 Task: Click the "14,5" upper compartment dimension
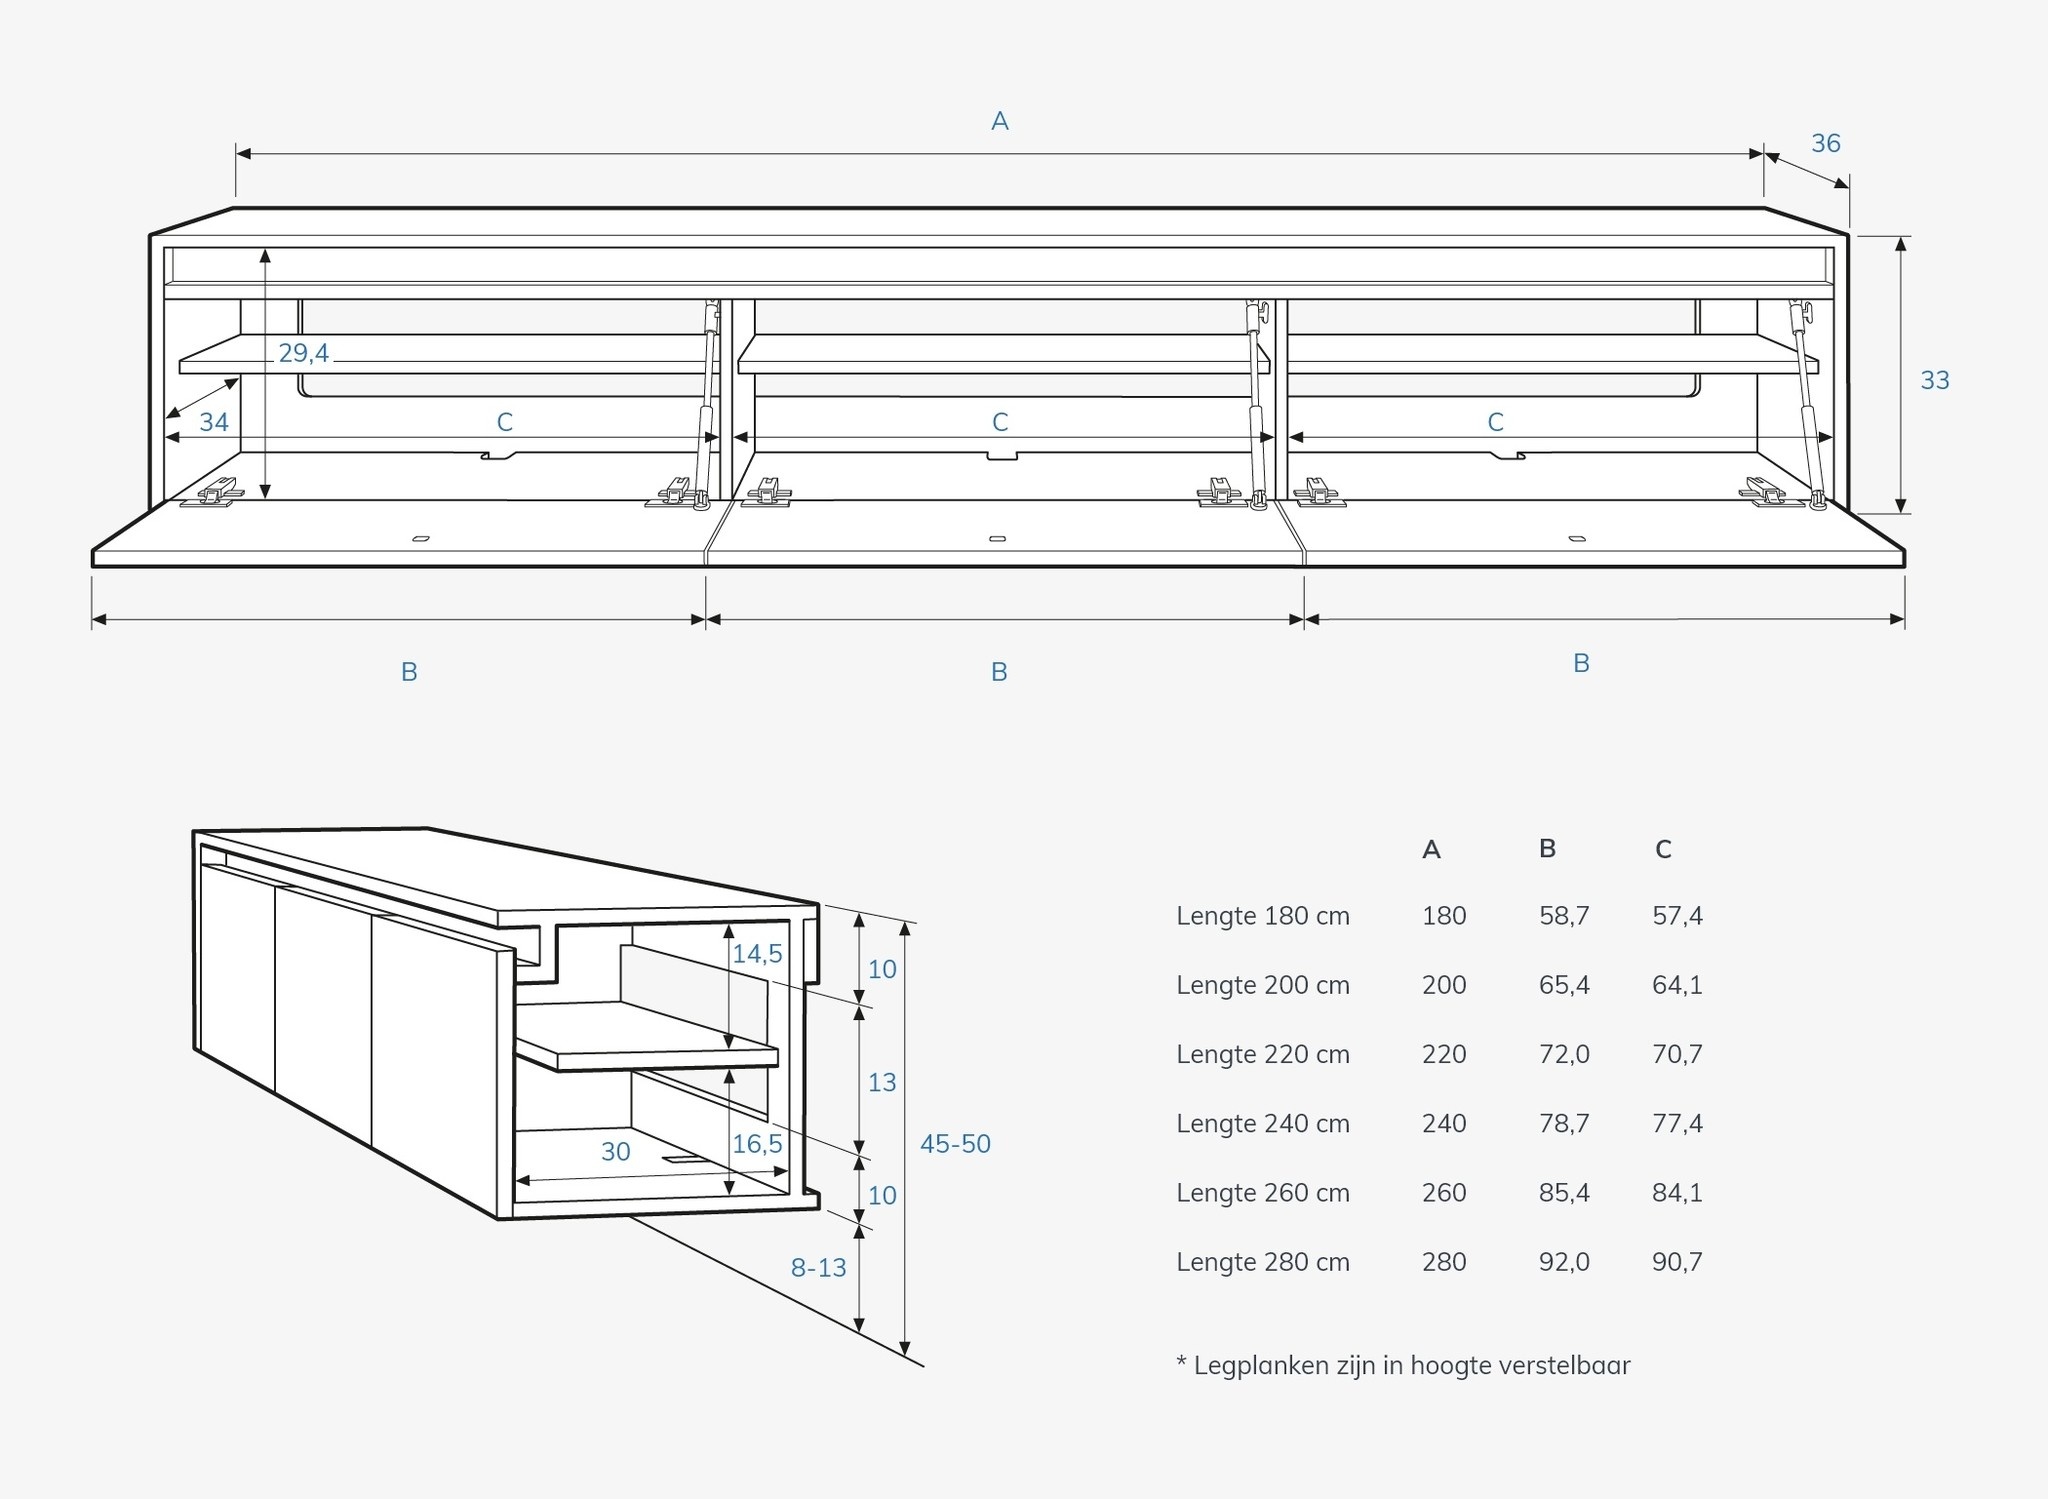pos(757,954)
